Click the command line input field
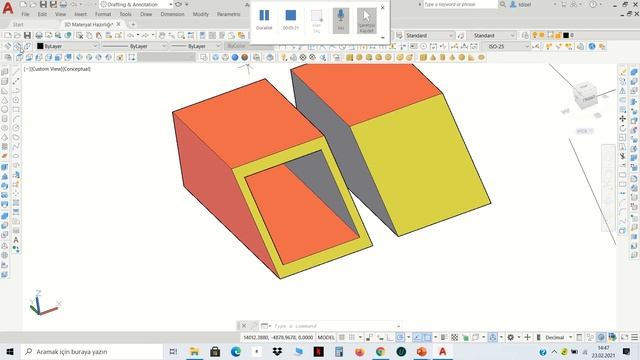The height and width of the screenshot is (360, 640). [335, 326]
